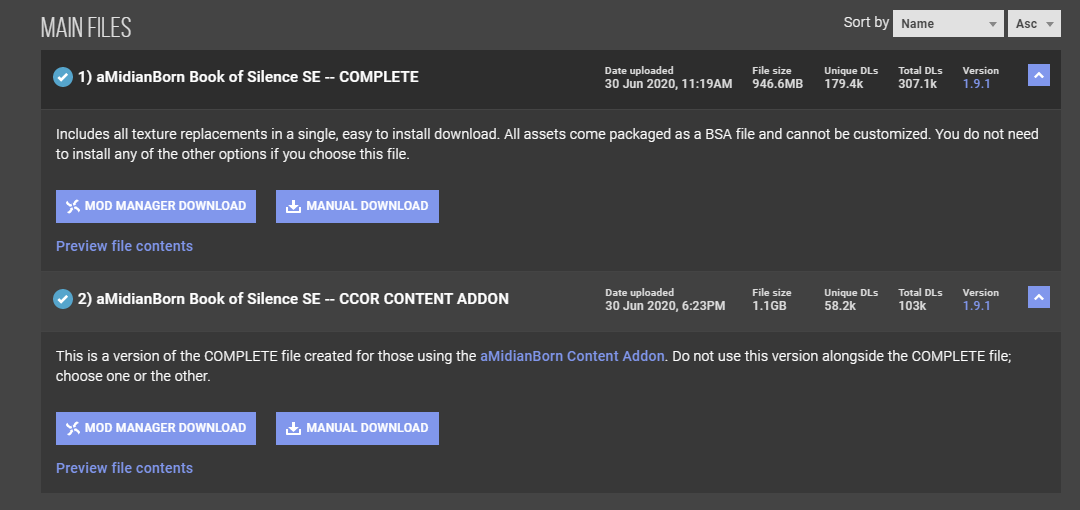This screenshot has height=510, width=1080.
Task: Preview file contents of CCOR CONTENT ADDON
Action: pyautogui.click(x=124, y=468)
